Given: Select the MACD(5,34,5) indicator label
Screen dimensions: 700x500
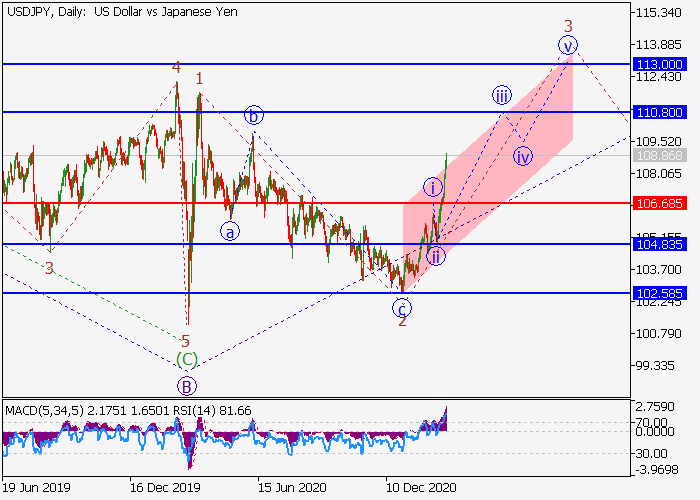Looking at the screenshot, I should pyautogui.click(x=44, y=410).
